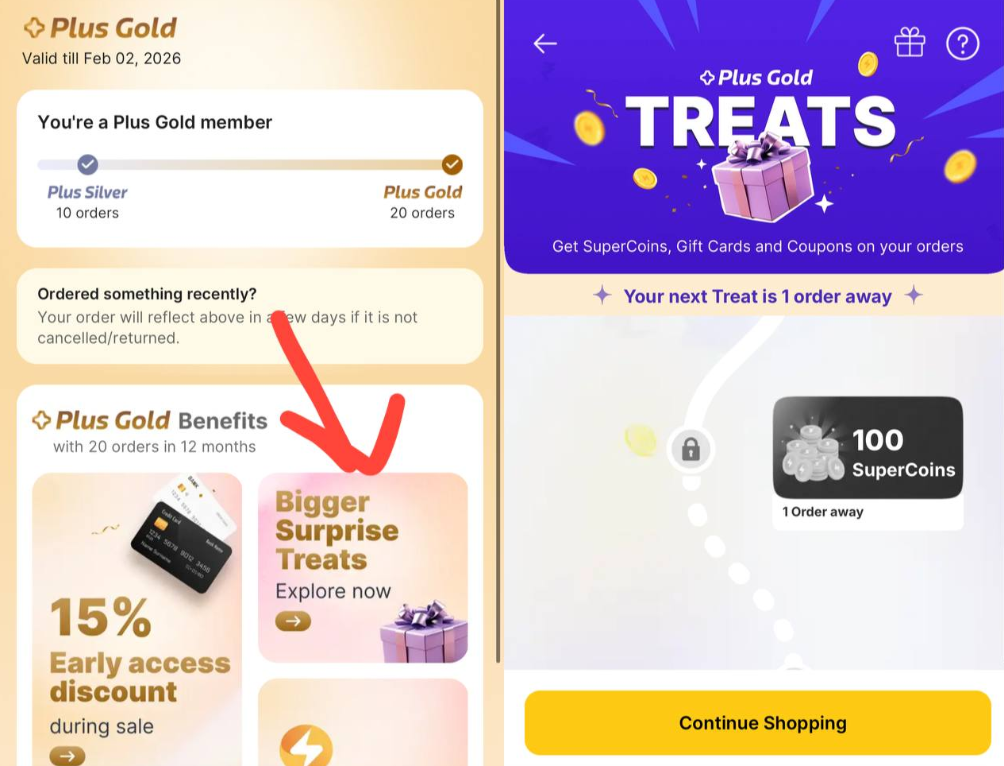Tap the arrow under Explore now
1004x766 pixels.
(x=293, y=621)
